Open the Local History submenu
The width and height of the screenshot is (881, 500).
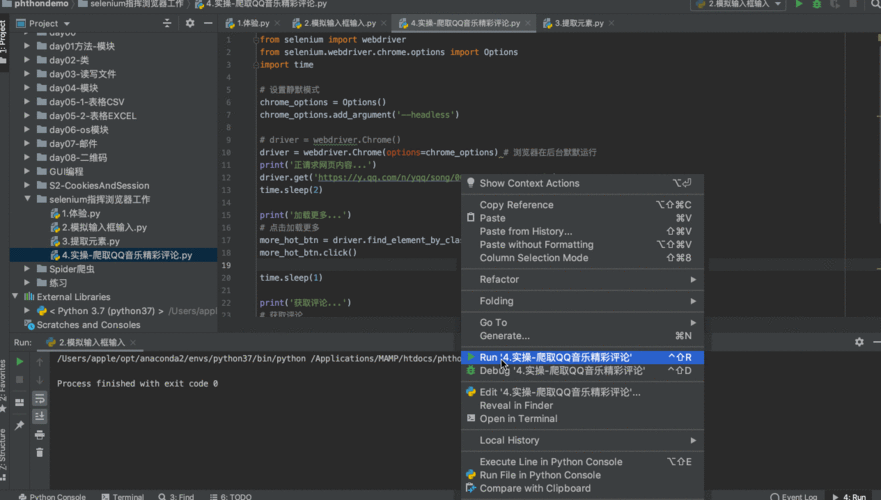click(x=582, y=440)
